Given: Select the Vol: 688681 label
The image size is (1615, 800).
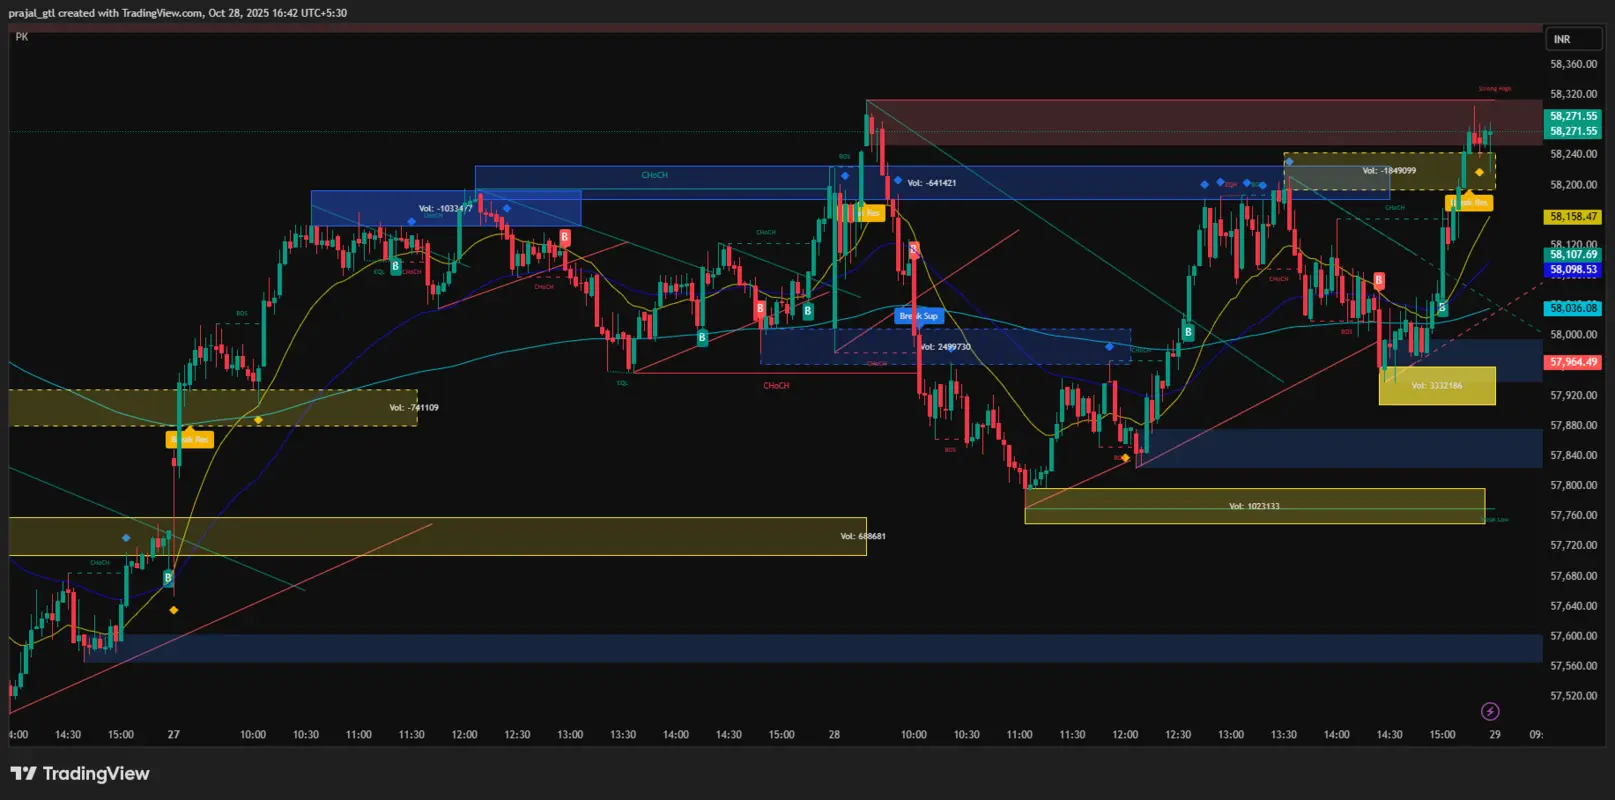Looking at the screenshot, I should pos(863,536).
